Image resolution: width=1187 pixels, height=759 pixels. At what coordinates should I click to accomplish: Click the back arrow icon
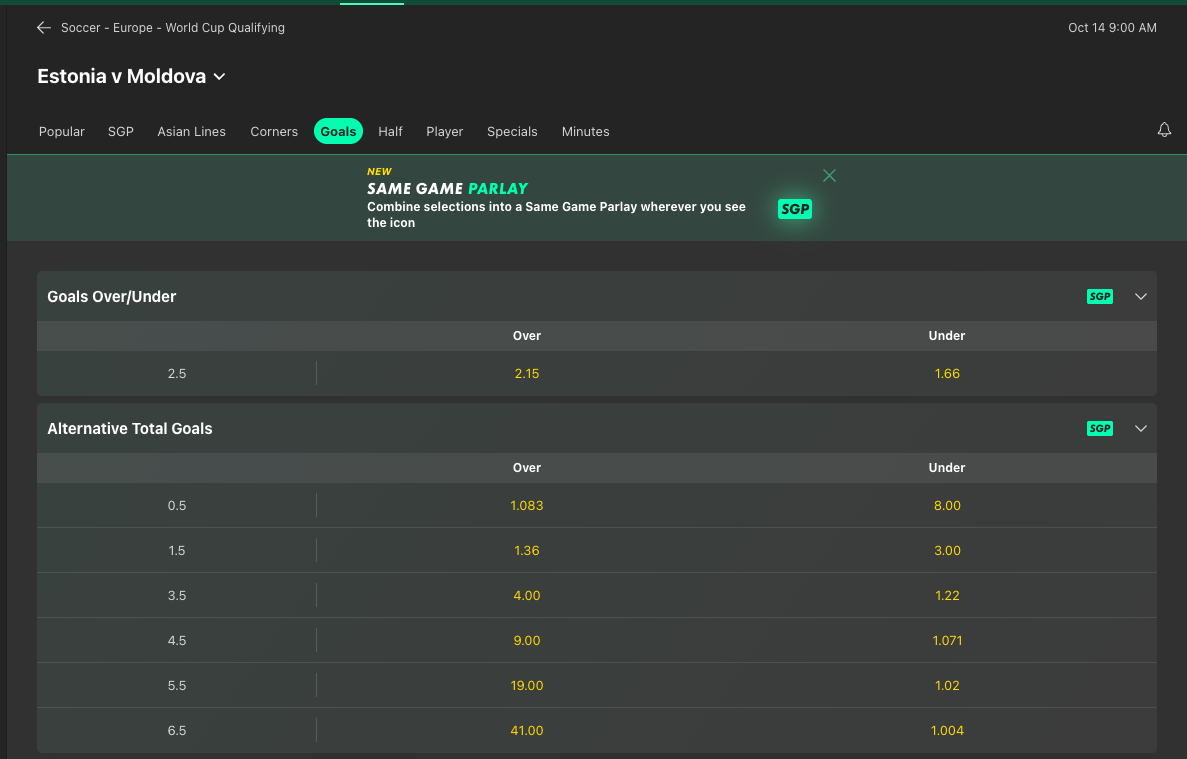coord(44,28)
